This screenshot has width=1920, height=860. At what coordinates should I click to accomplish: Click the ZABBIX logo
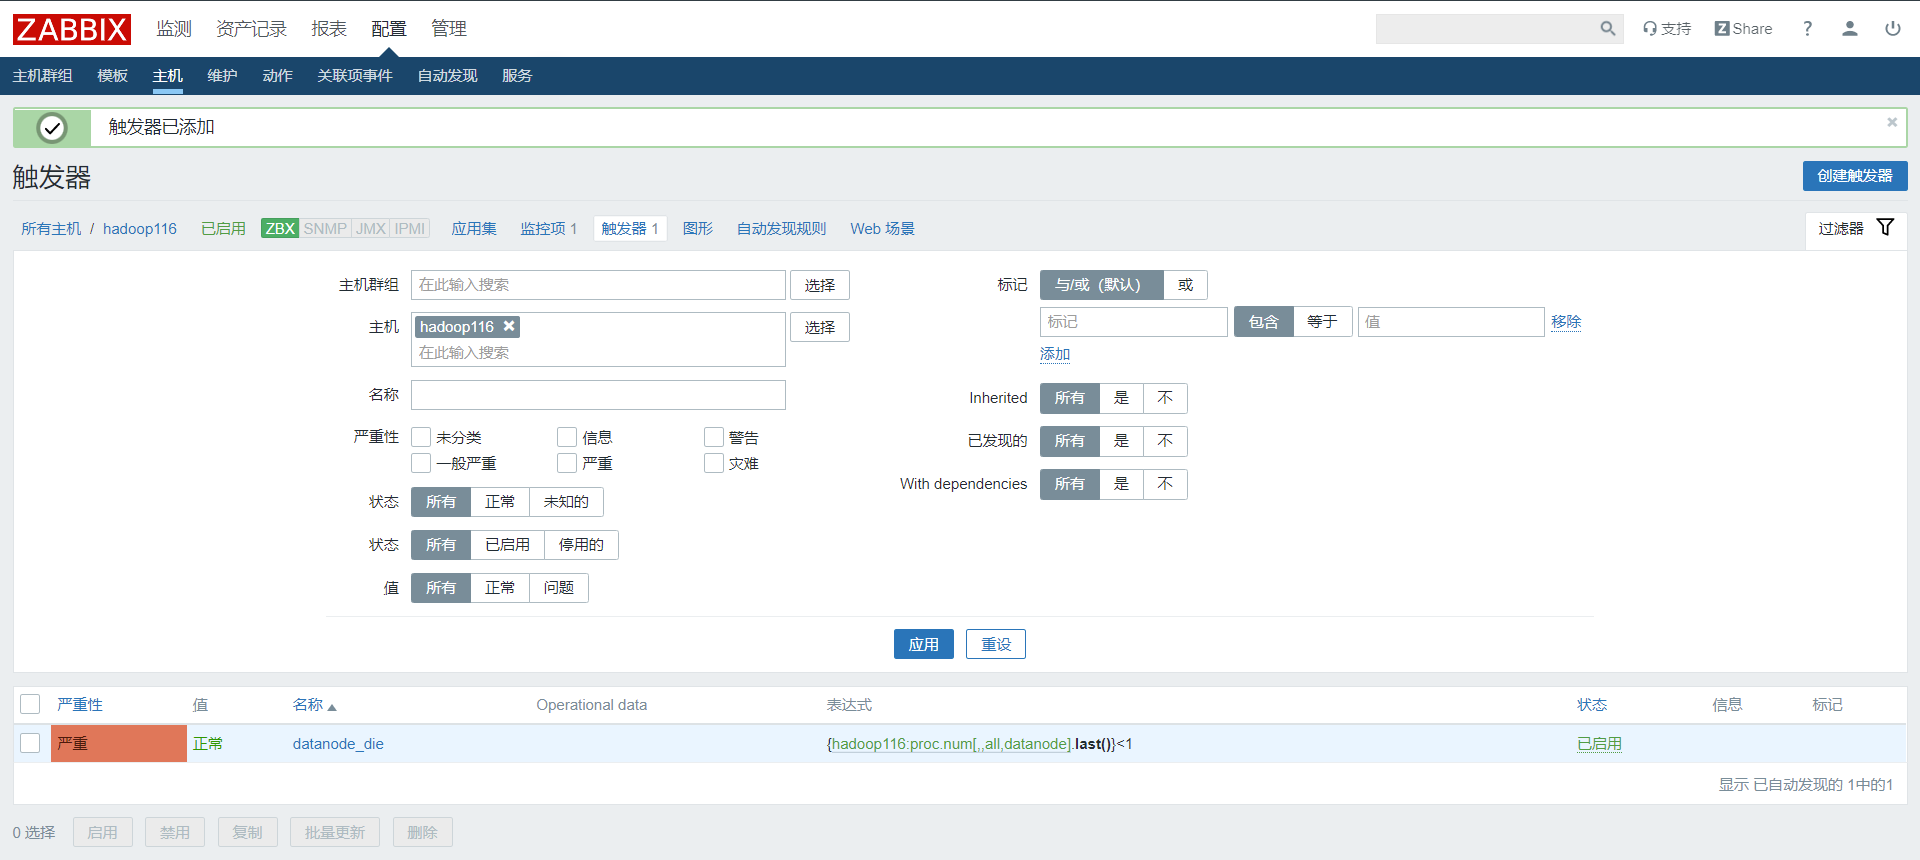tap(72, 29)
